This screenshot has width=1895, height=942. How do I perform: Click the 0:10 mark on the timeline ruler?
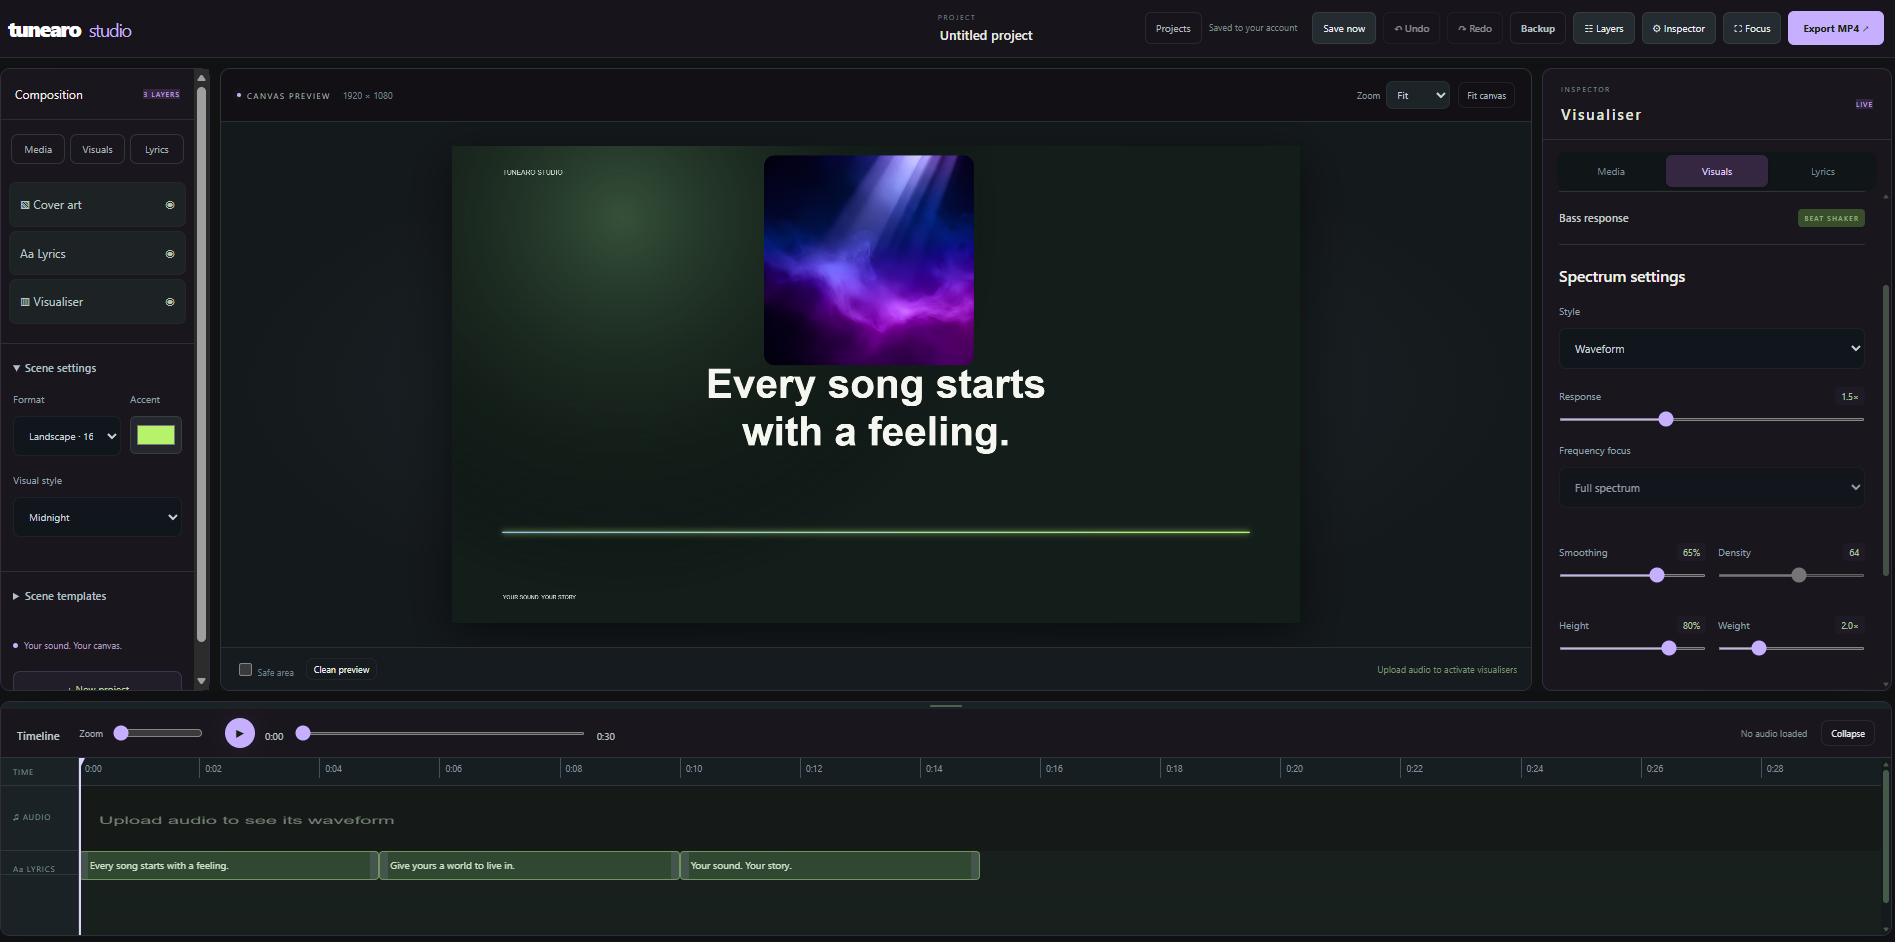pyautogui.click(x=694, y=769)
